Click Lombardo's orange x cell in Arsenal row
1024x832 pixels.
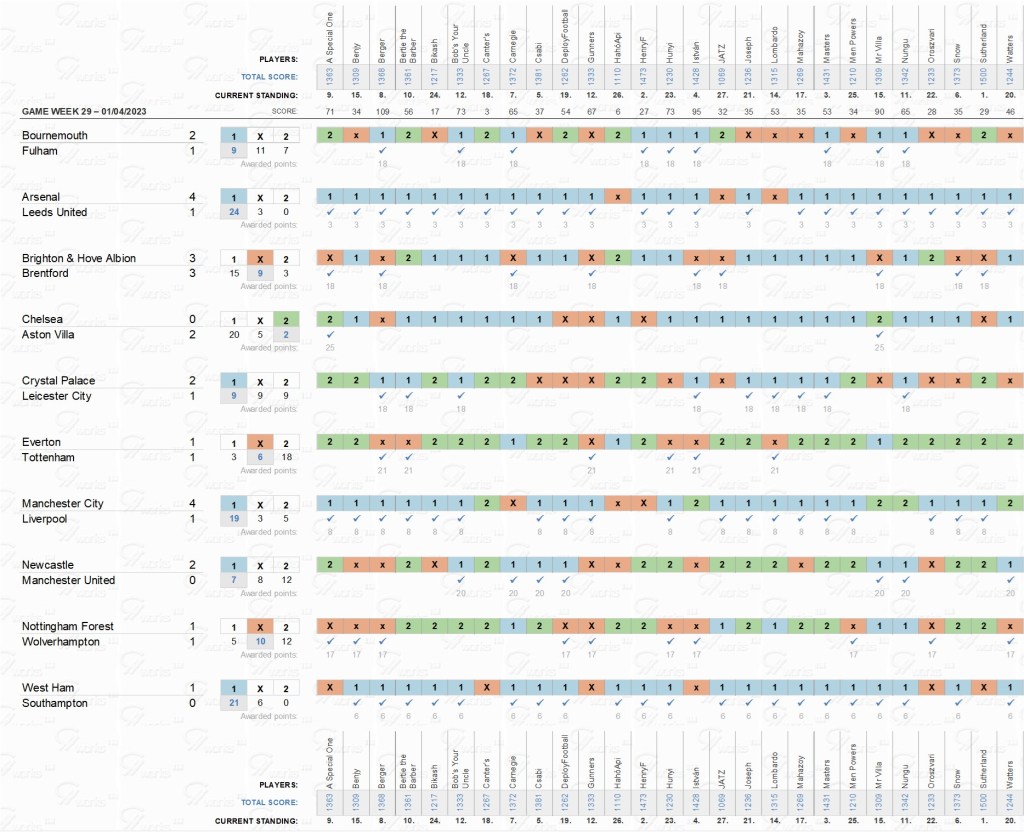(774, 197)
